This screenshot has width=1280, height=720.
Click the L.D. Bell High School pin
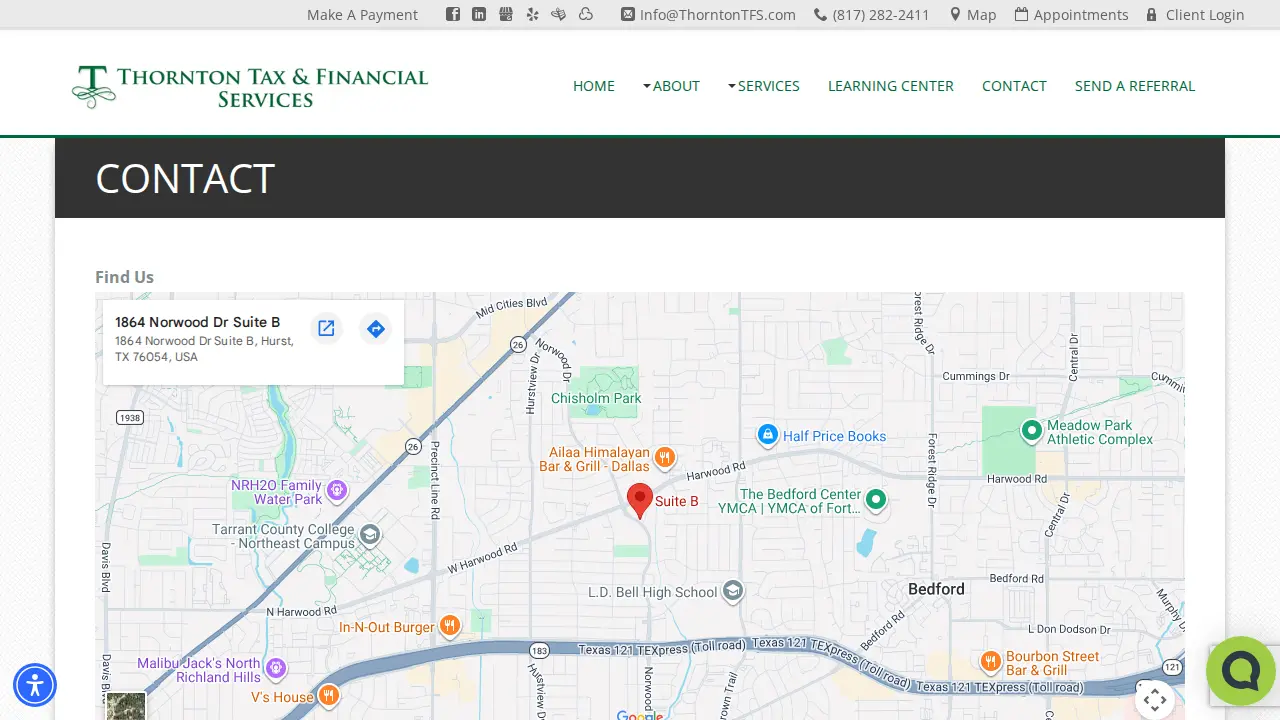[733, 591]
